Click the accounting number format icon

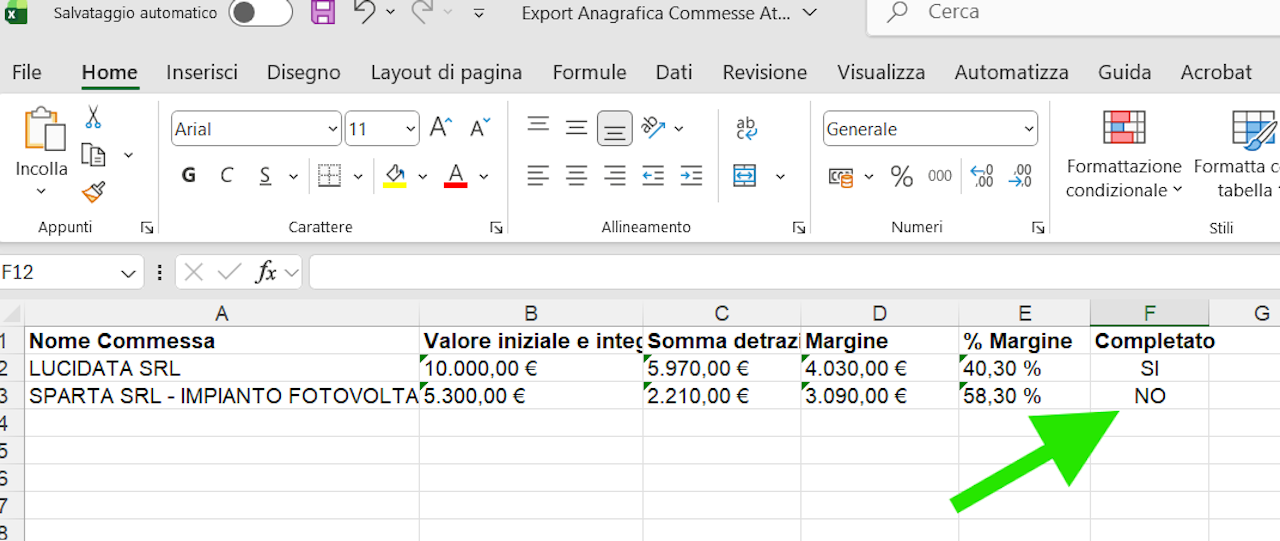[841, 177]
